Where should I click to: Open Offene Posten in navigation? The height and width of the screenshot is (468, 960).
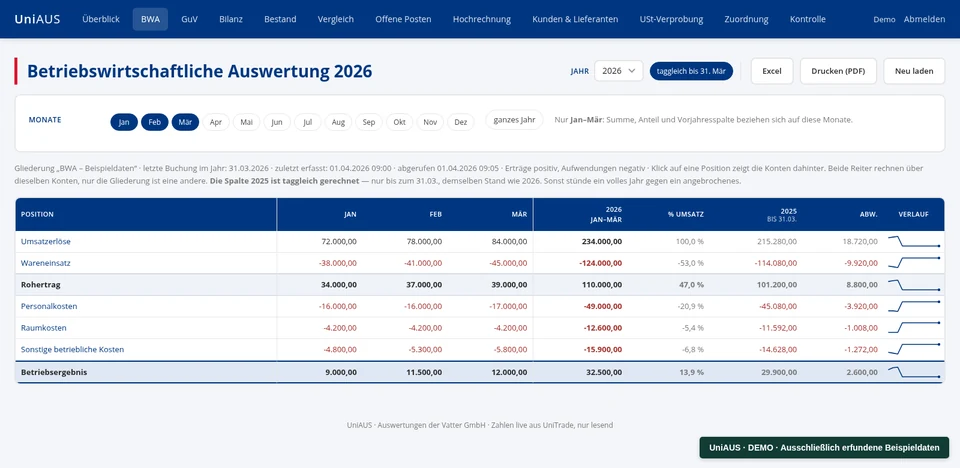click(x=403, y=19)
